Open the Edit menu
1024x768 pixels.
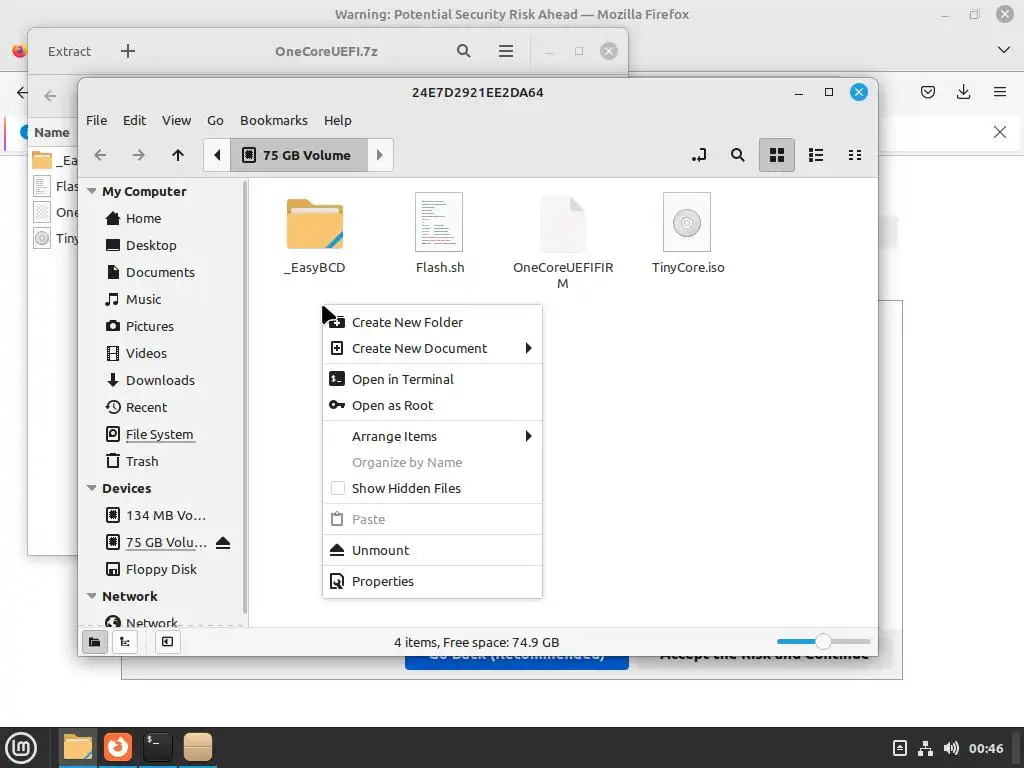pos(135,120)
